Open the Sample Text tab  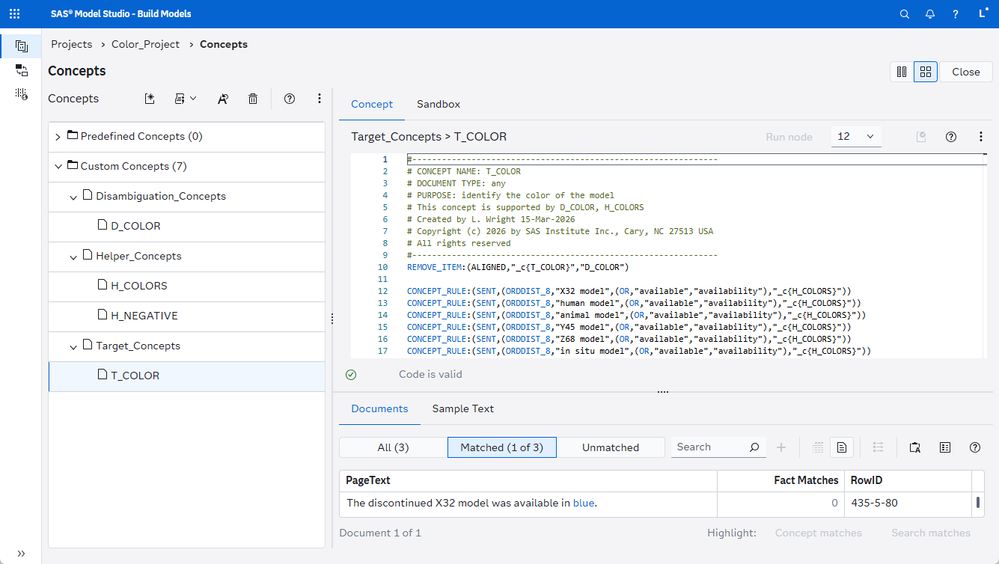463,409
